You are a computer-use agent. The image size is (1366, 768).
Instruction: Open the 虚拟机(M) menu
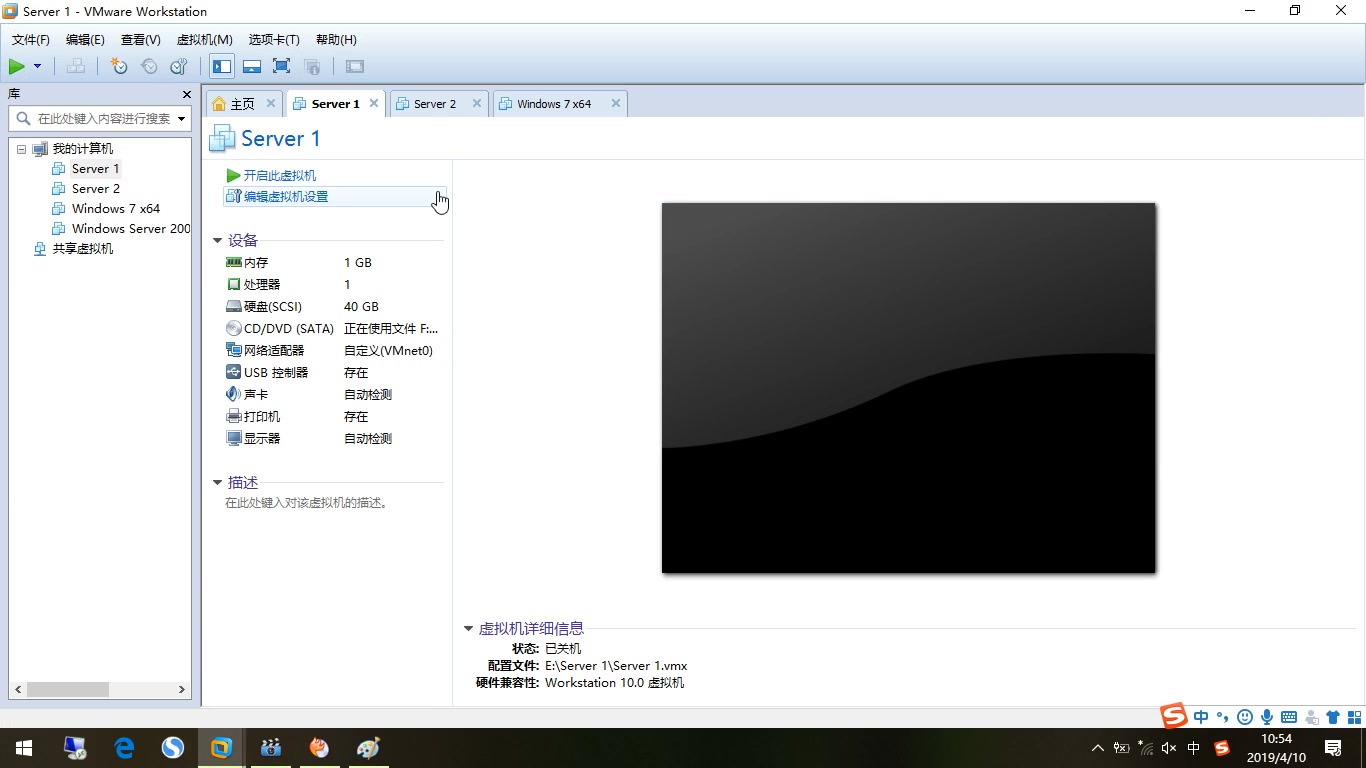[x=204, y=40]
